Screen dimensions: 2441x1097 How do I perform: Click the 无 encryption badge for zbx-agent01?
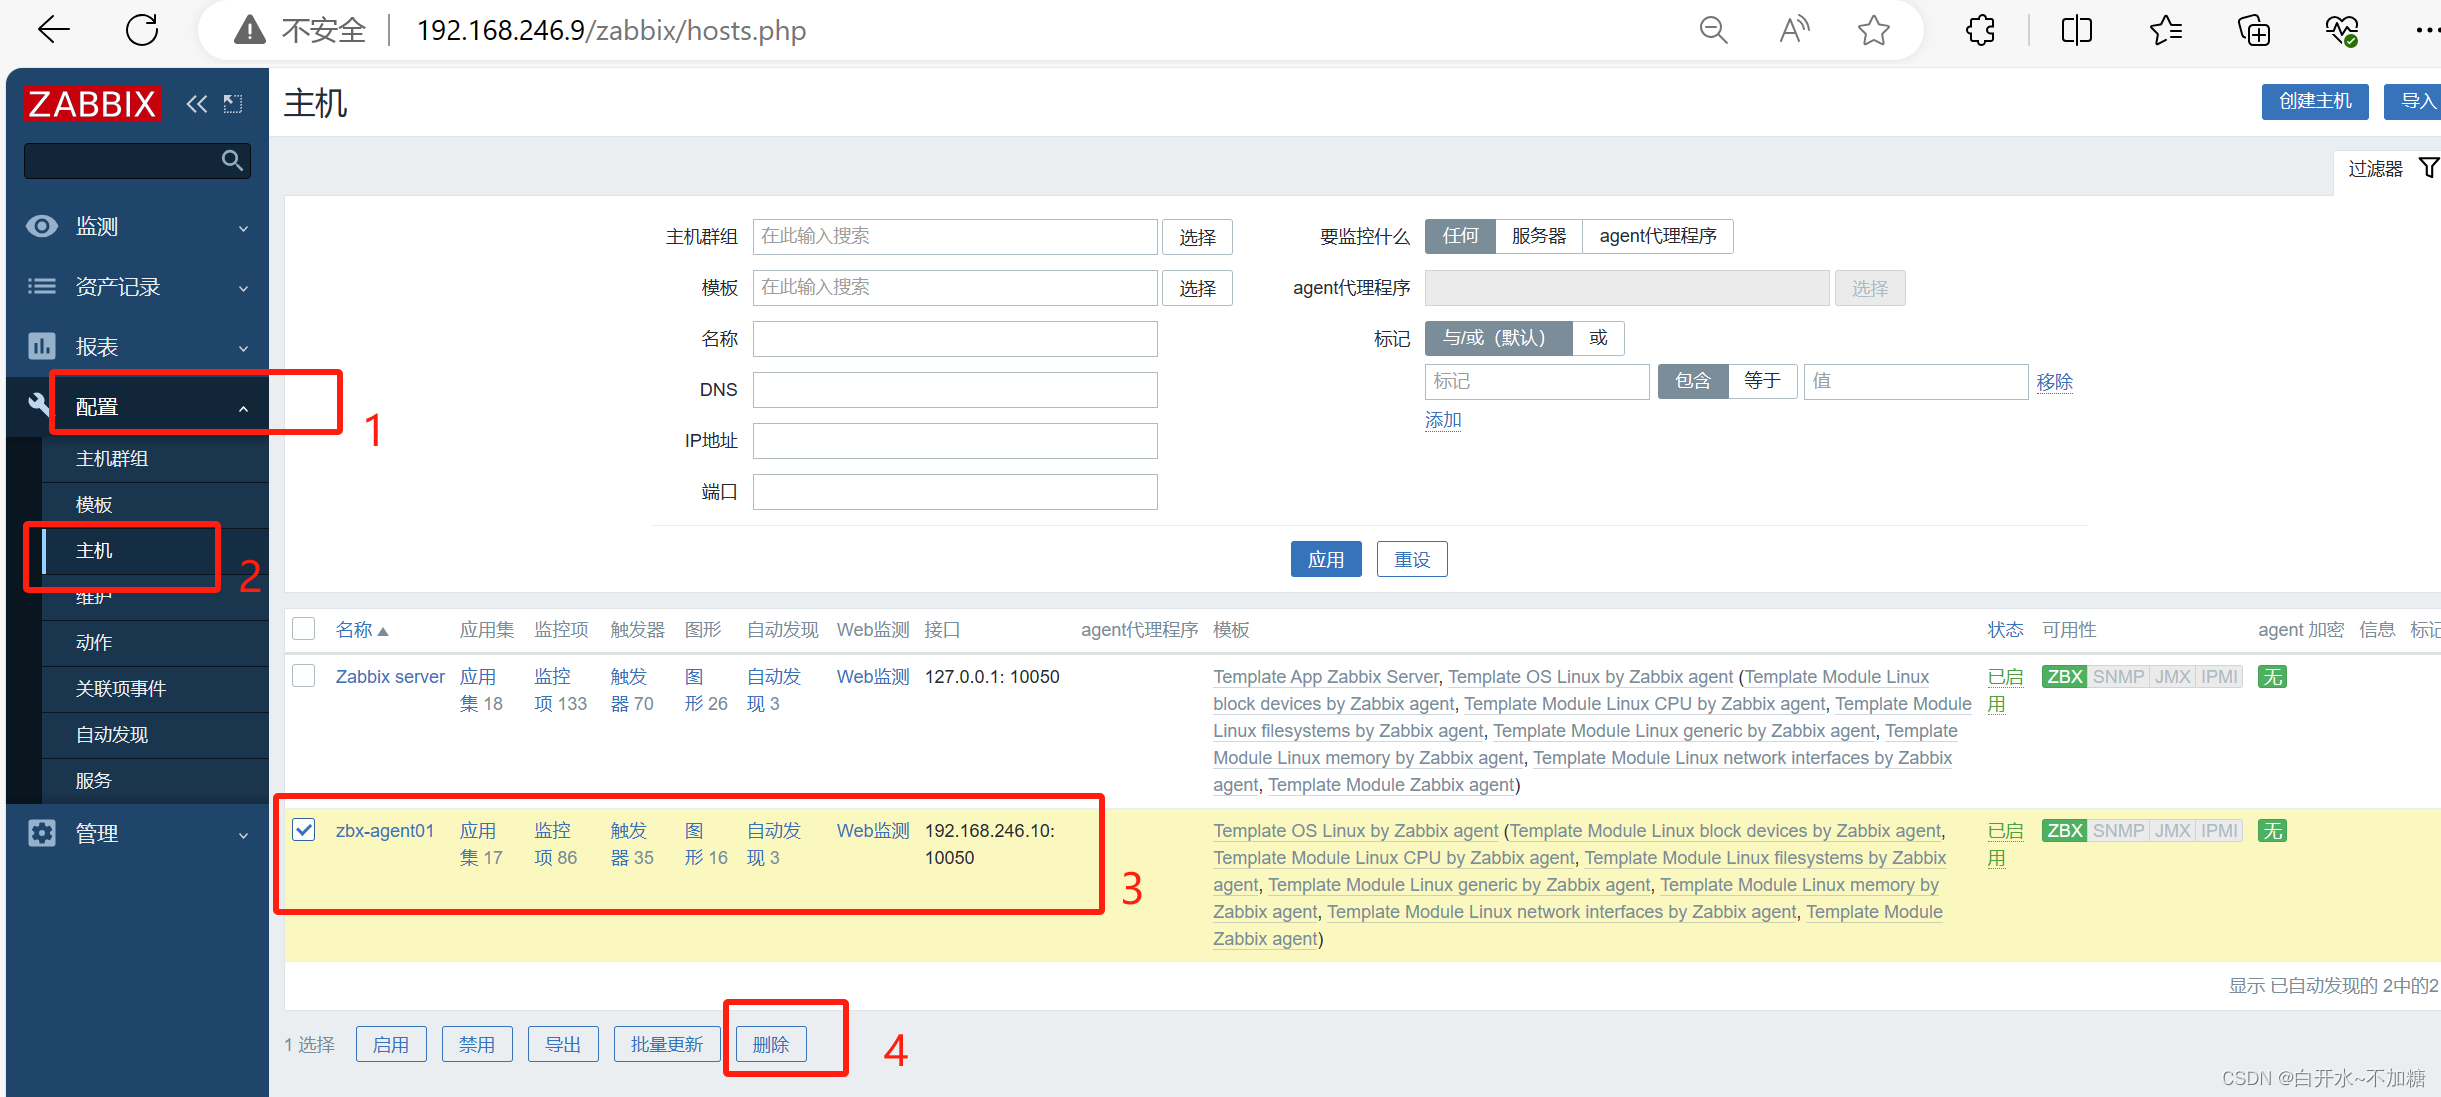click(x=2273, y=831)
